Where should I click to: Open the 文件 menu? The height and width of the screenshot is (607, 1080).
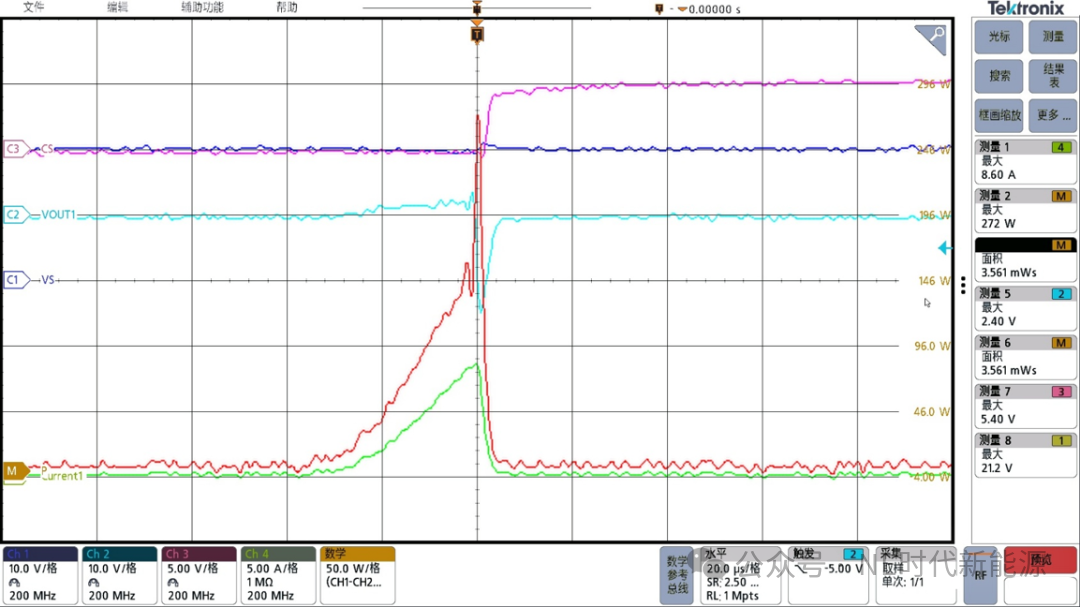pos(33,7)
